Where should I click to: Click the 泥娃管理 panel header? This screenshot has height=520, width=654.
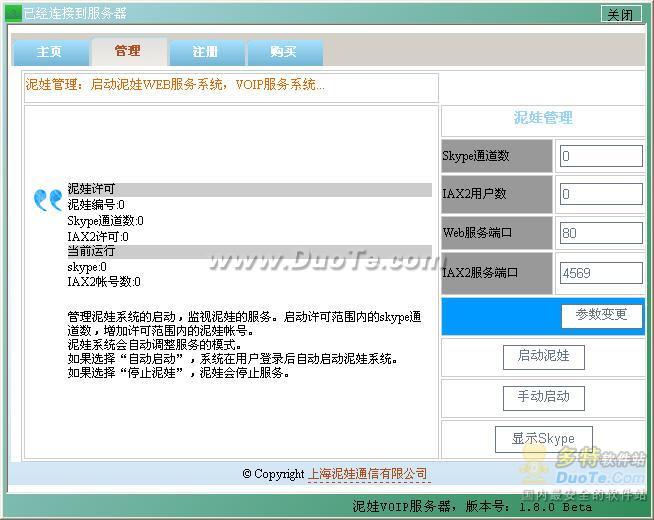(543, 118)
